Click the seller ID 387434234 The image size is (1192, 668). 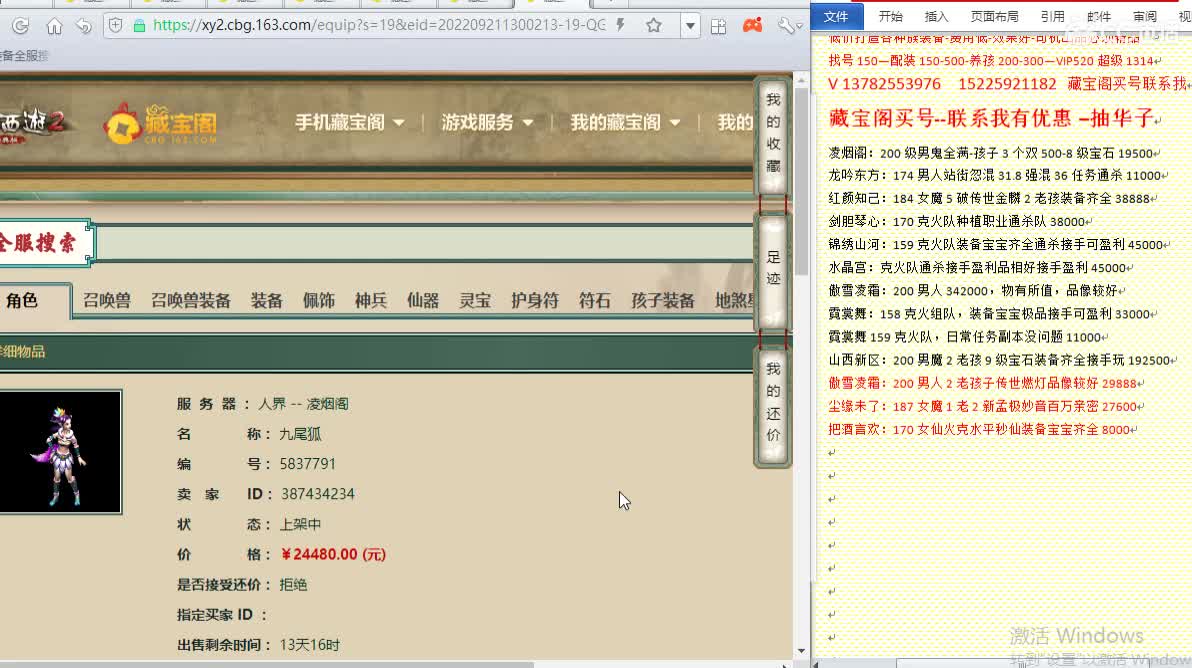[318, 495]
